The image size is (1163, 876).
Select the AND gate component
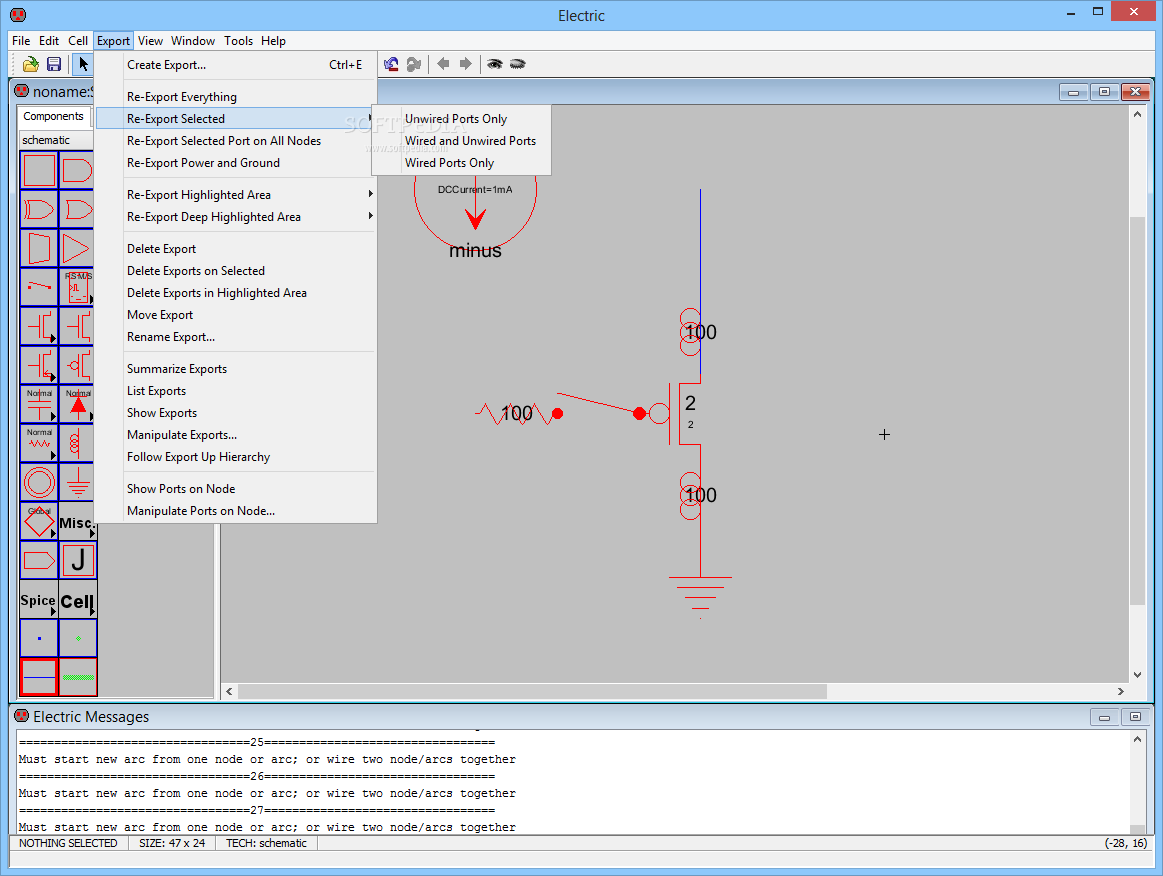[77, 170]
